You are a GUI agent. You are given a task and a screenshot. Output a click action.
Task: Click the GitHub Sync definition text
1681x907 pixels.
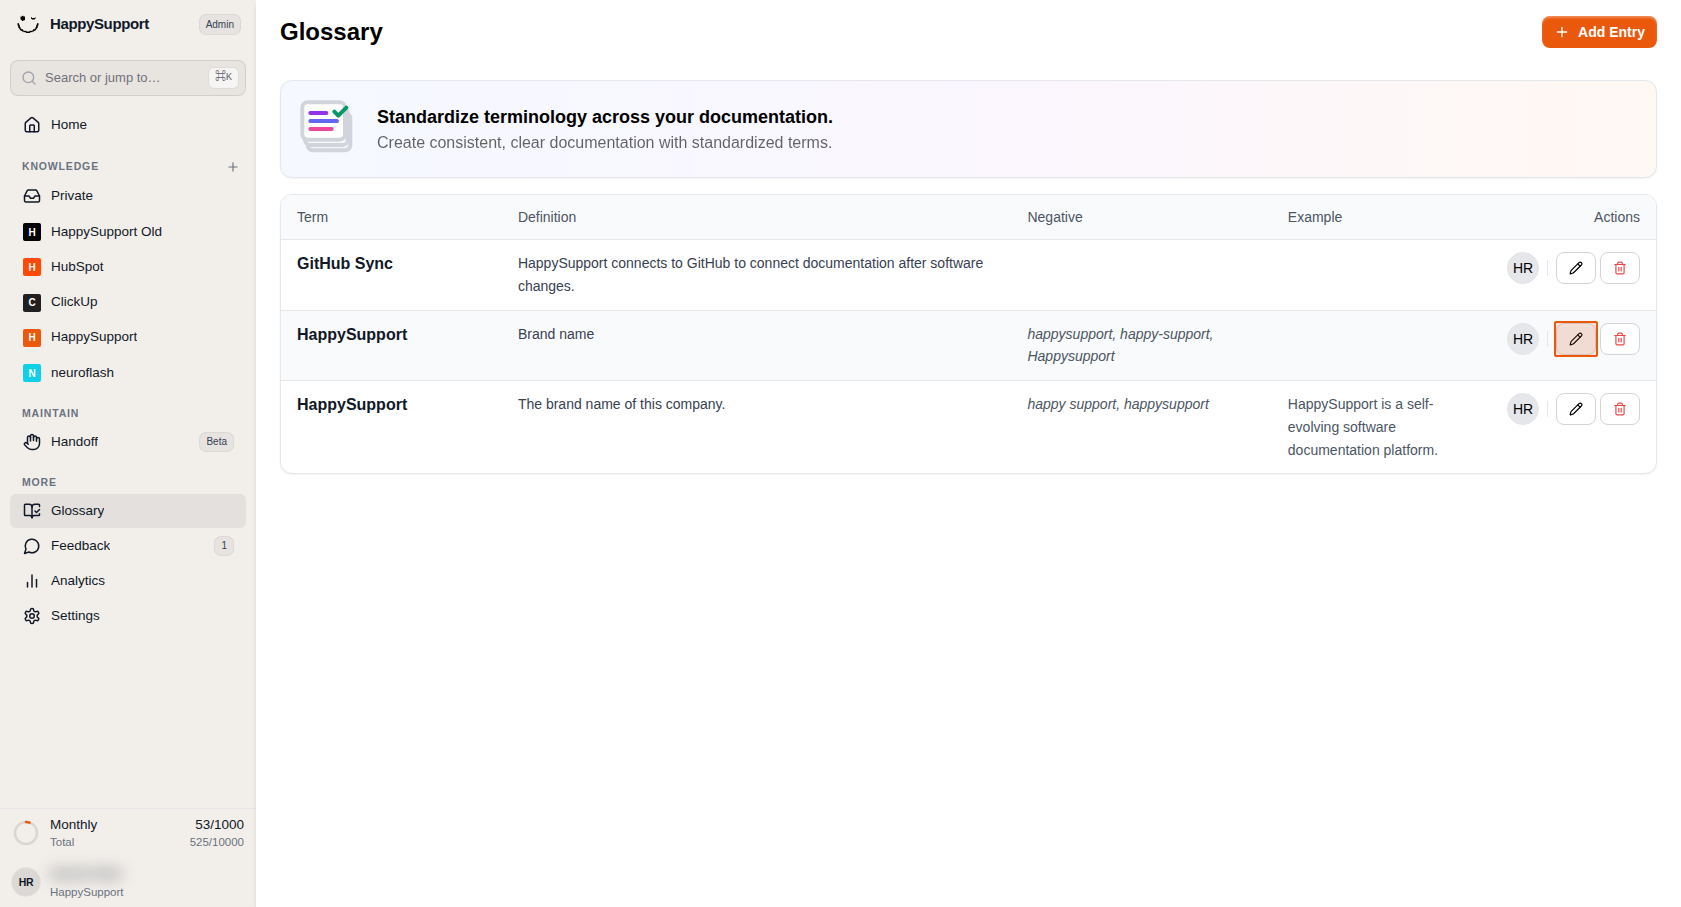point(750,275)
